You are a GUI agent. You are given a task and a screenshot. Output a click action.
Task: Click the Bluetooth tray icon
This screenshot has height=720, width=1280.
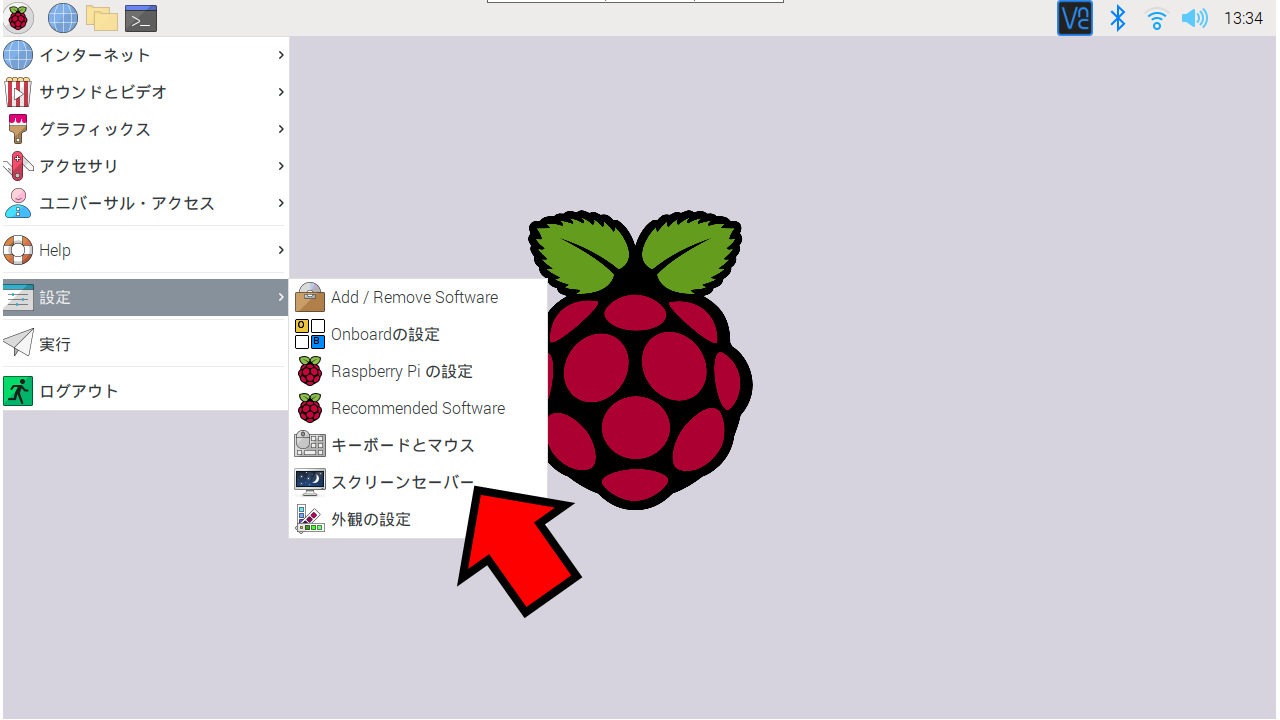click(x=1118, y=18)
